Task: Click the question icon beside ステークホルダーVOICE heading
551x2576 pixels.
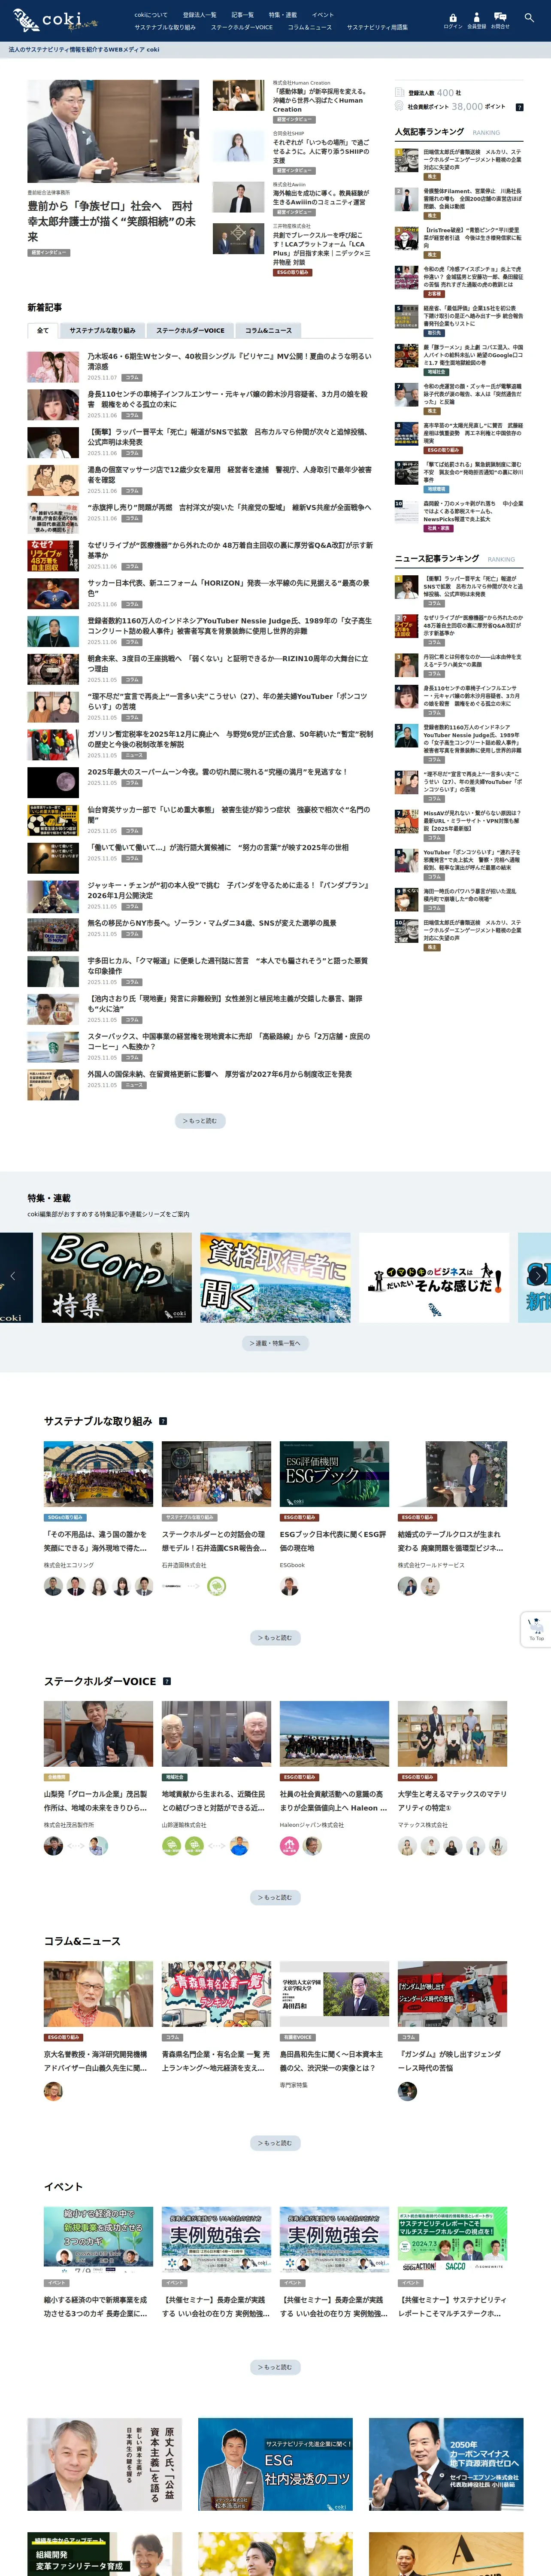Action: point(167,1681)
